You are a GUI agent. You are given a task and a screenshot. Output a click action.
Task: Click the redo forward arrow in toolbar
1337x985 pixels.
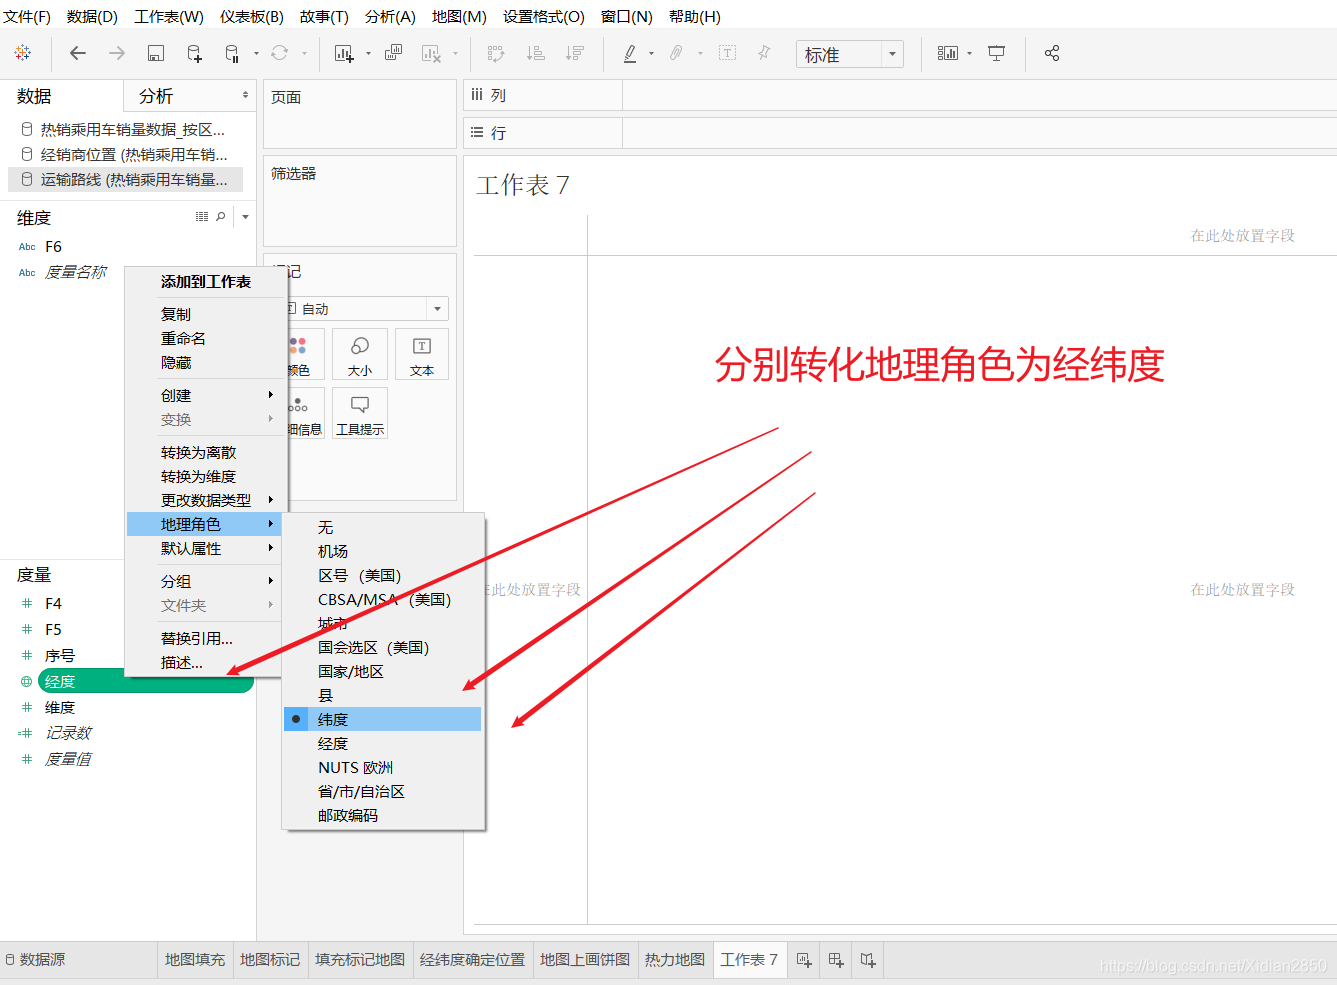[117, 53]
